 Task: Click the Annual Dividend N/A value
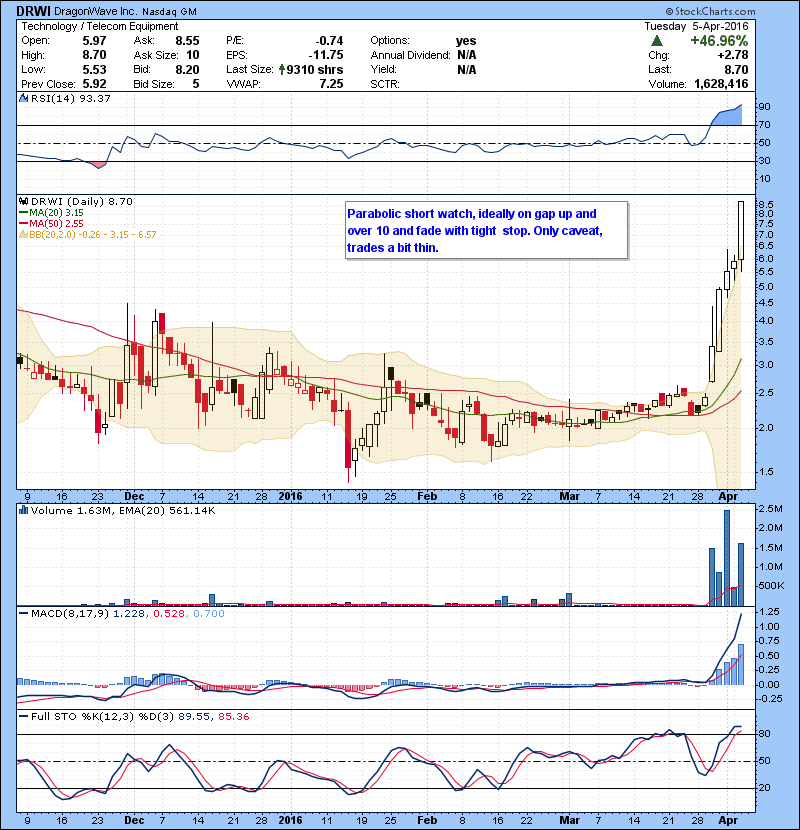(466, 55)
